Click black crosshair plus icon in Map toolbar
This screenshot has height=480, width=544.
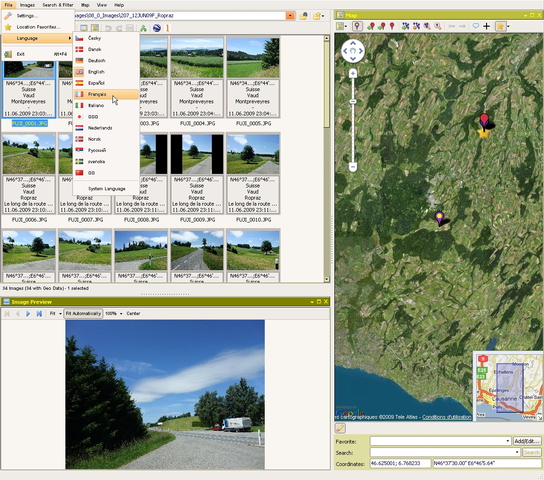[486, 26]
